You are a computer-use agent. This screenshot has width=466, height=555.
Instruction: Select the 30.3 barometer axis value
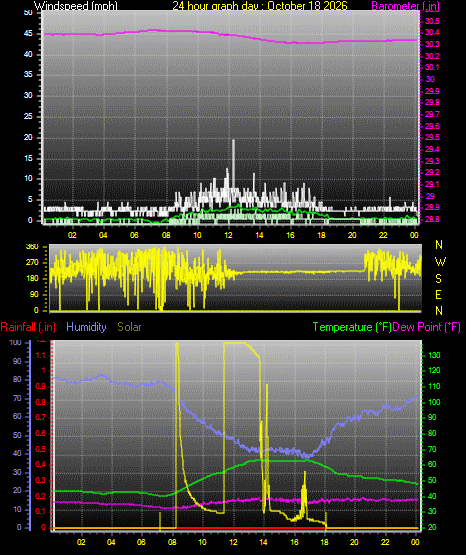click(432, 44)
